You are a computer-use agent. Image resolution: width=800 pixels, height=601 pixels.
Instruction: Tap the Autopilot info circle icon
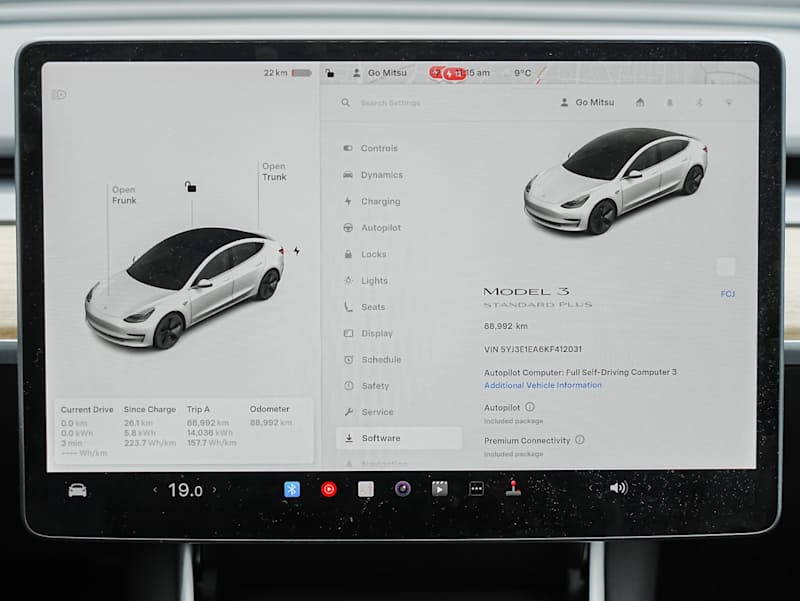pyautogui.click(x=530, y=407)
